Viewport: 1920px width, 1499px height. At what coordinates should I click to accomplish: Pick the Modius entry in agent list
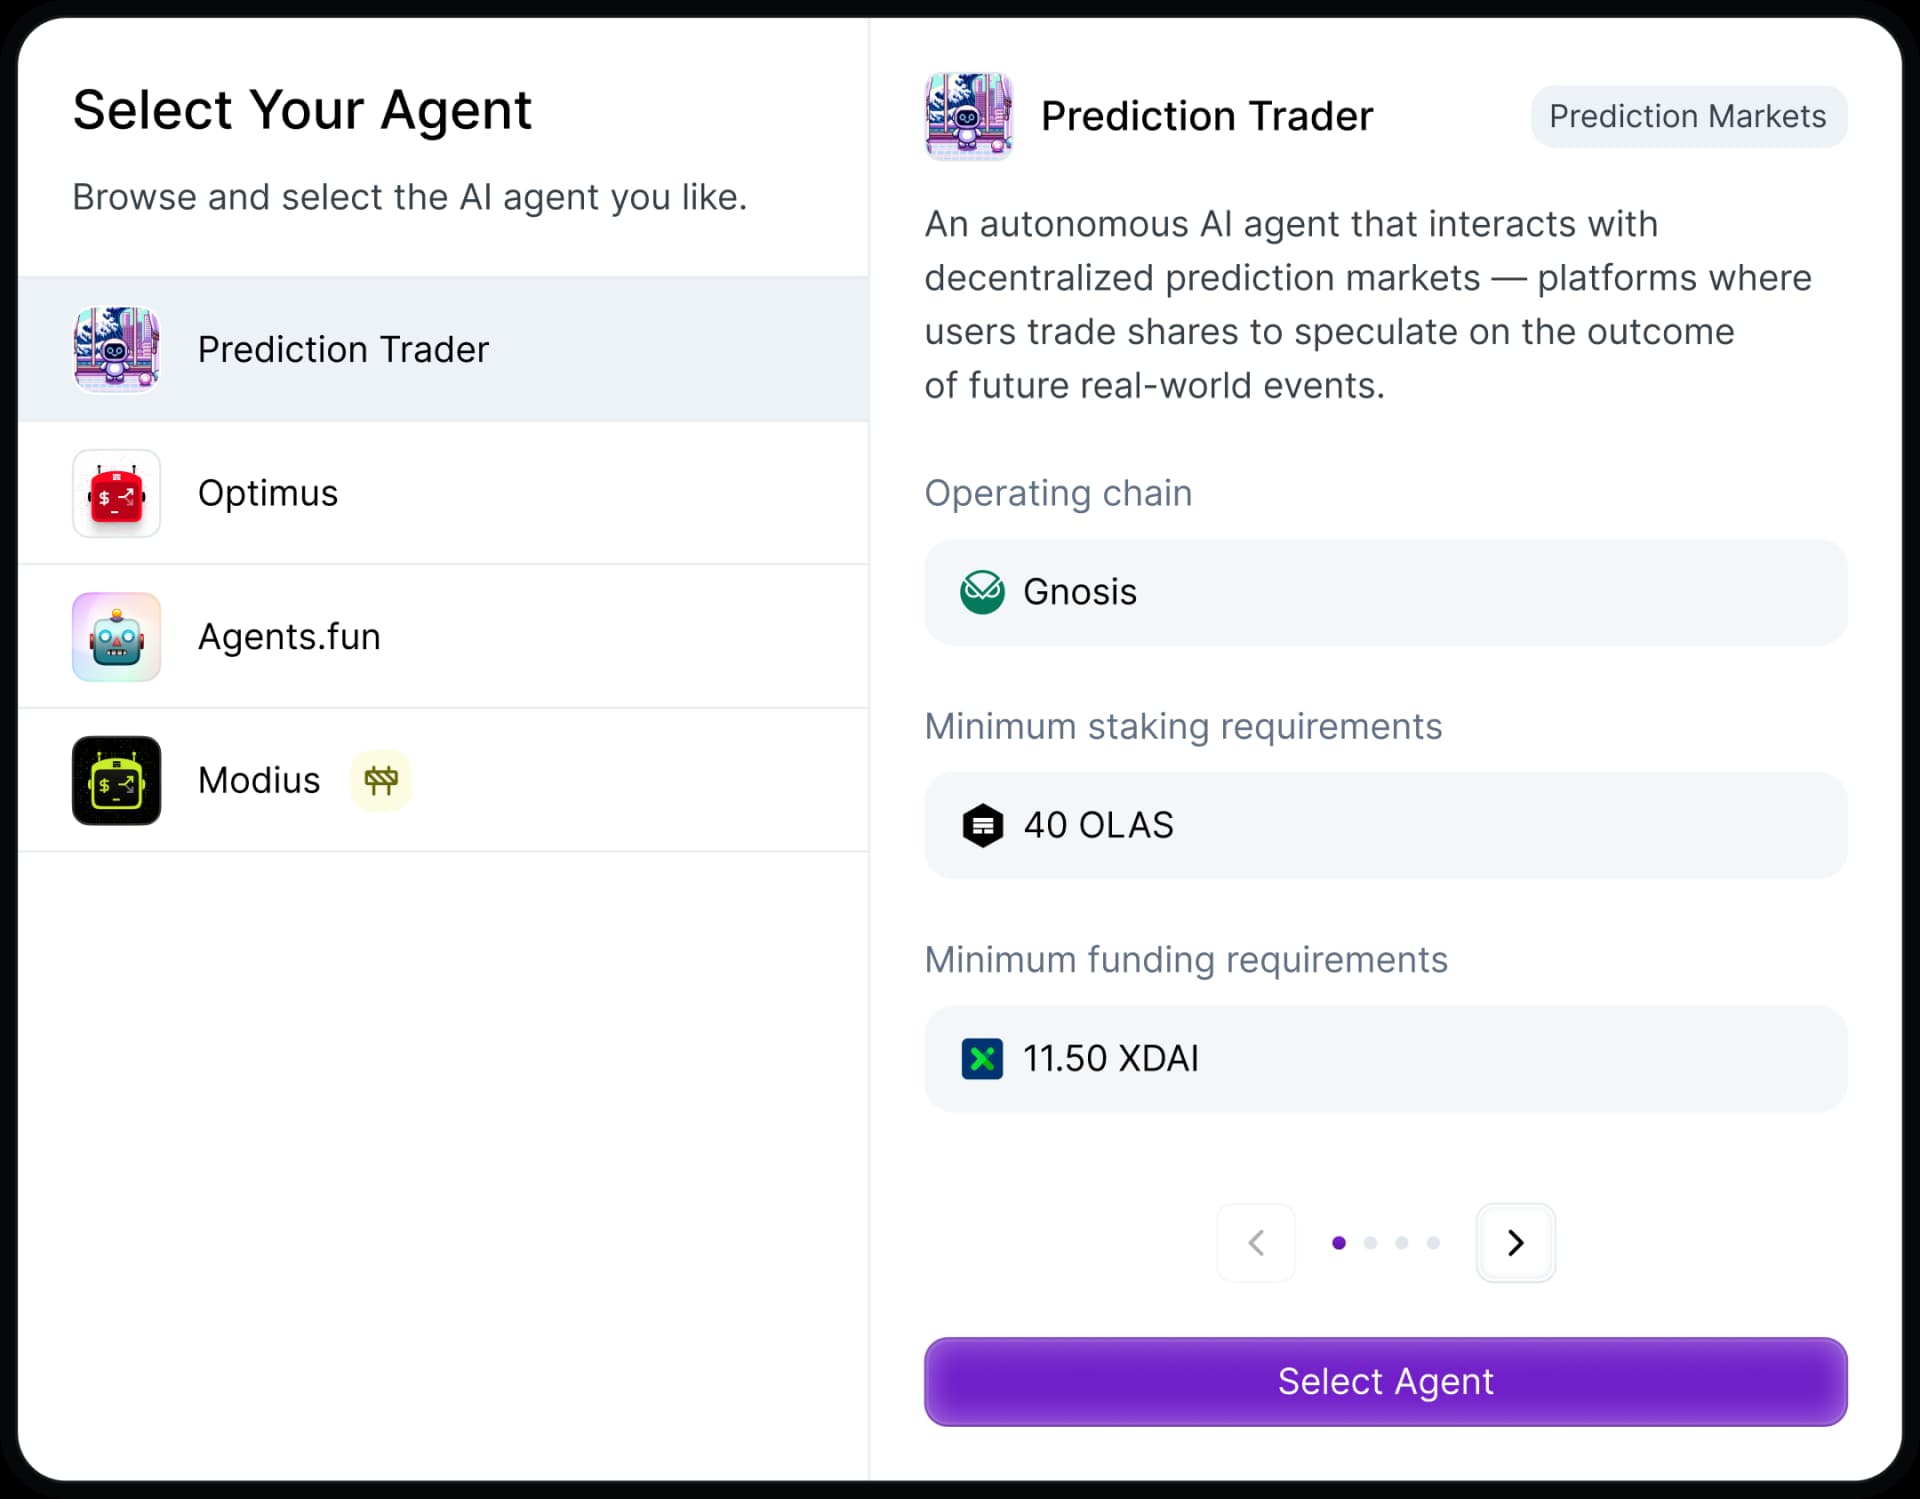[x=259, y=780]
